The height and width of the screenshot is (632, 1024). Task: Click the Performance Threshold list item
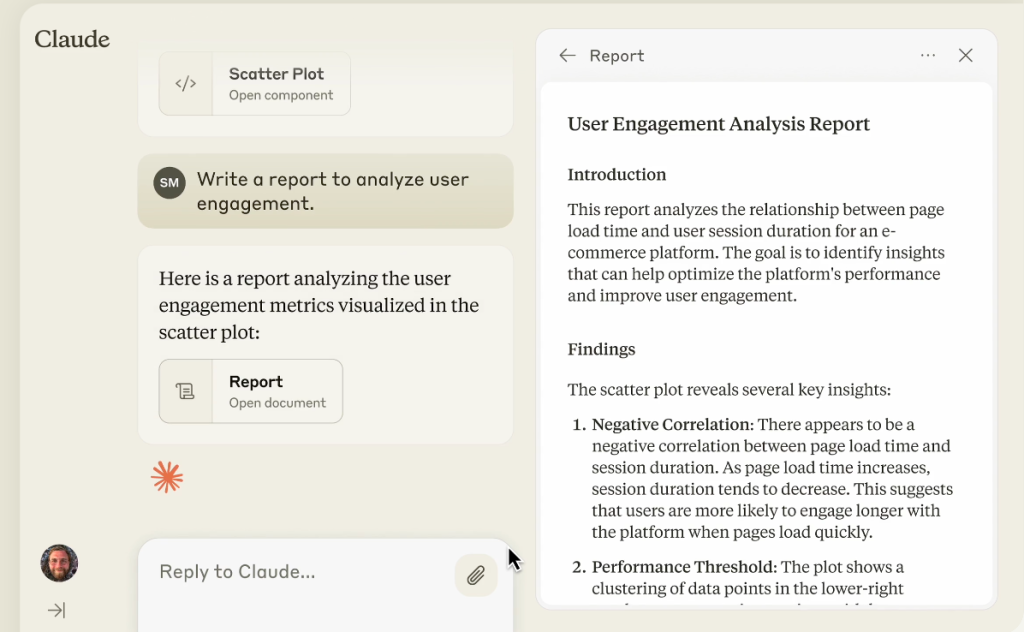[684, 567]
